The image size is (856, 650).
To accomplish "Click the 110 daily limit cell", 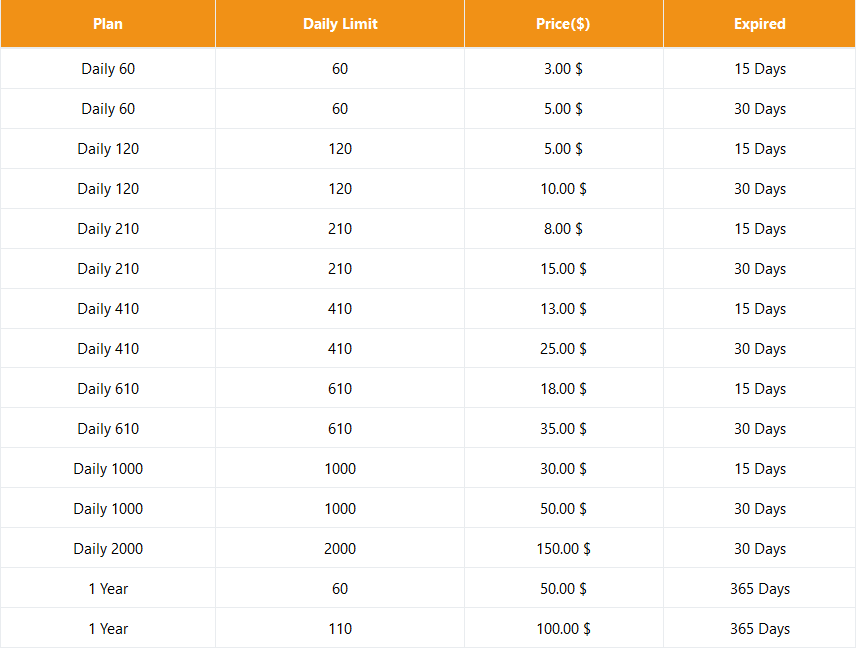I will [x=340, y=629].
